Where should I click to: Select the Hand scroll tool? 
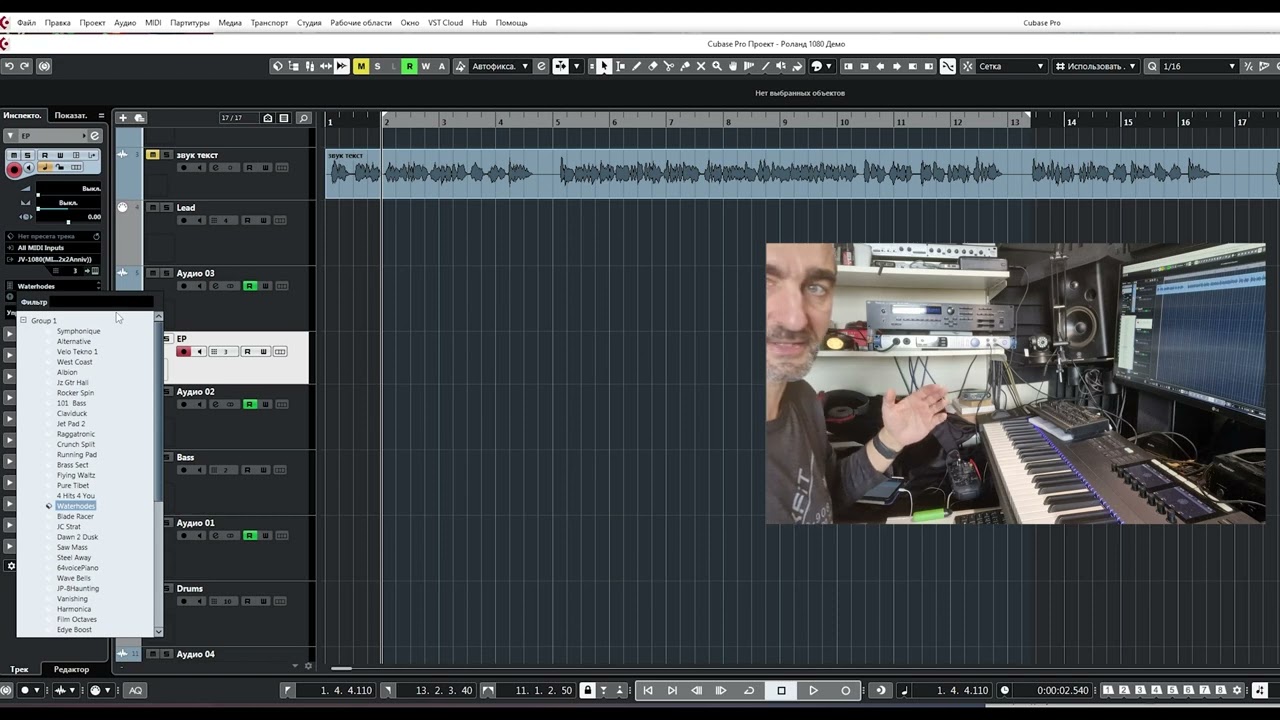[x=733, y=66]
